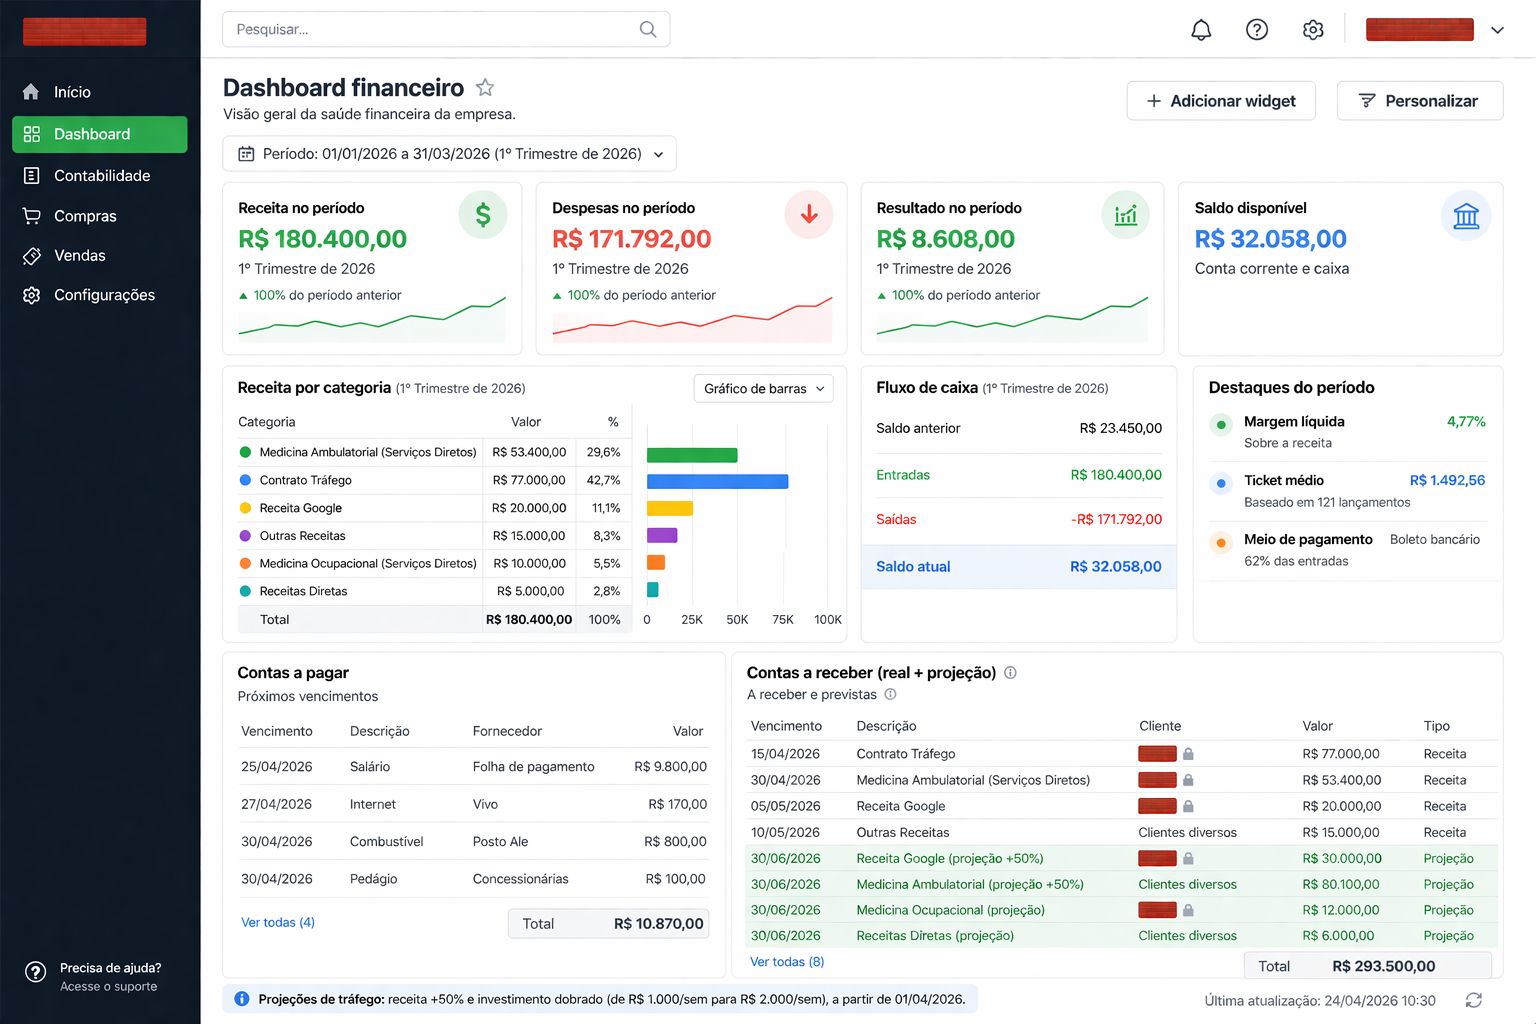The width and height of the screenshot is (1536, 1024).
Task: Open Compras from the sidebar
Action: click(x=85, y=216)
